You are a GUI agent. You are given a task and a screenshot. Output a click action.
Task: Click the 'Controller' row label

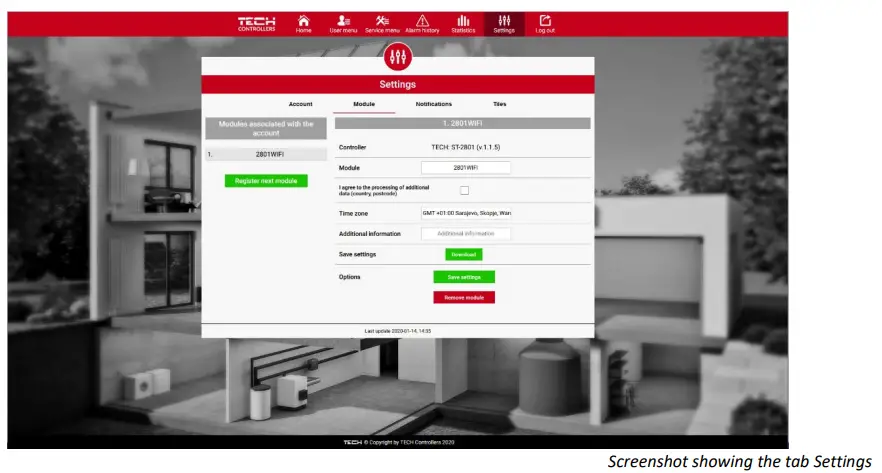tap(352, 147)
